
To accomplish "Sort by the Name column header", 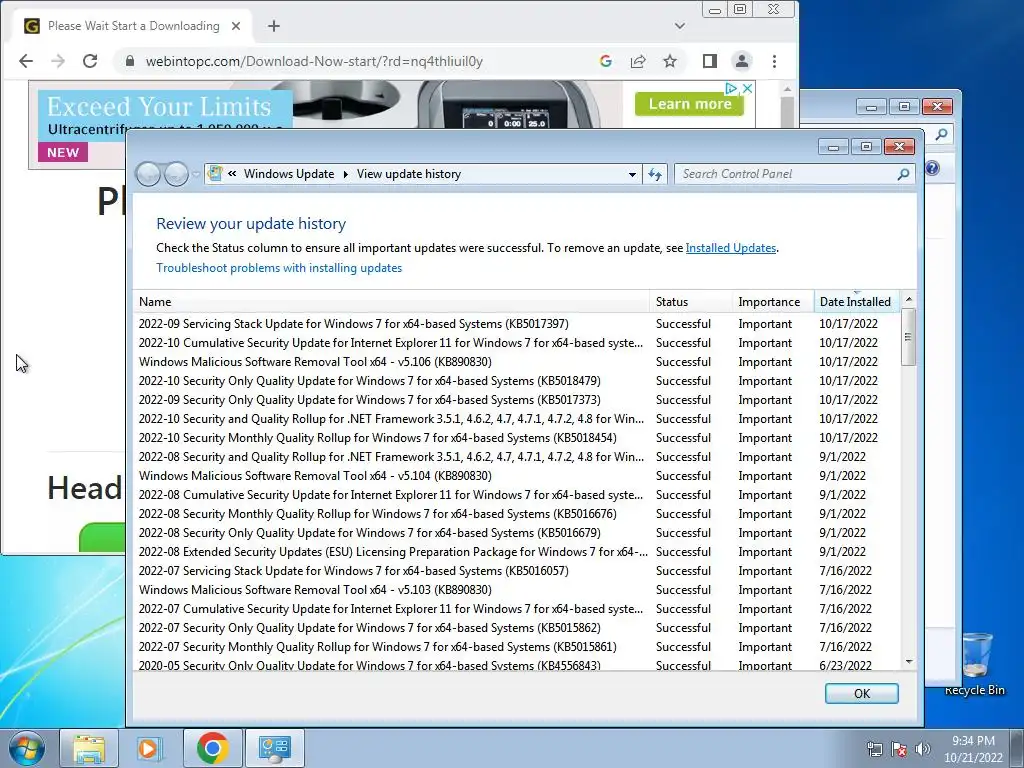I will coord(391,302).
